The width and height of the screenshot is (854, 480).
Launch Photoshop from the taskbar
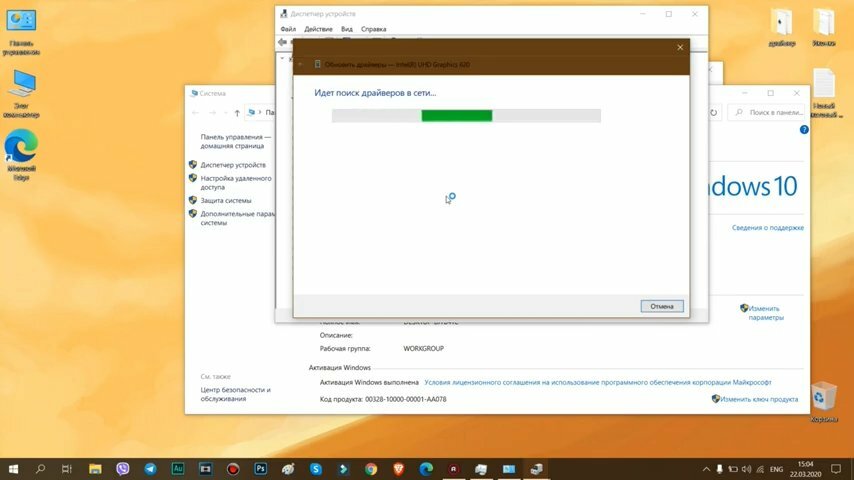coord(260,469)
